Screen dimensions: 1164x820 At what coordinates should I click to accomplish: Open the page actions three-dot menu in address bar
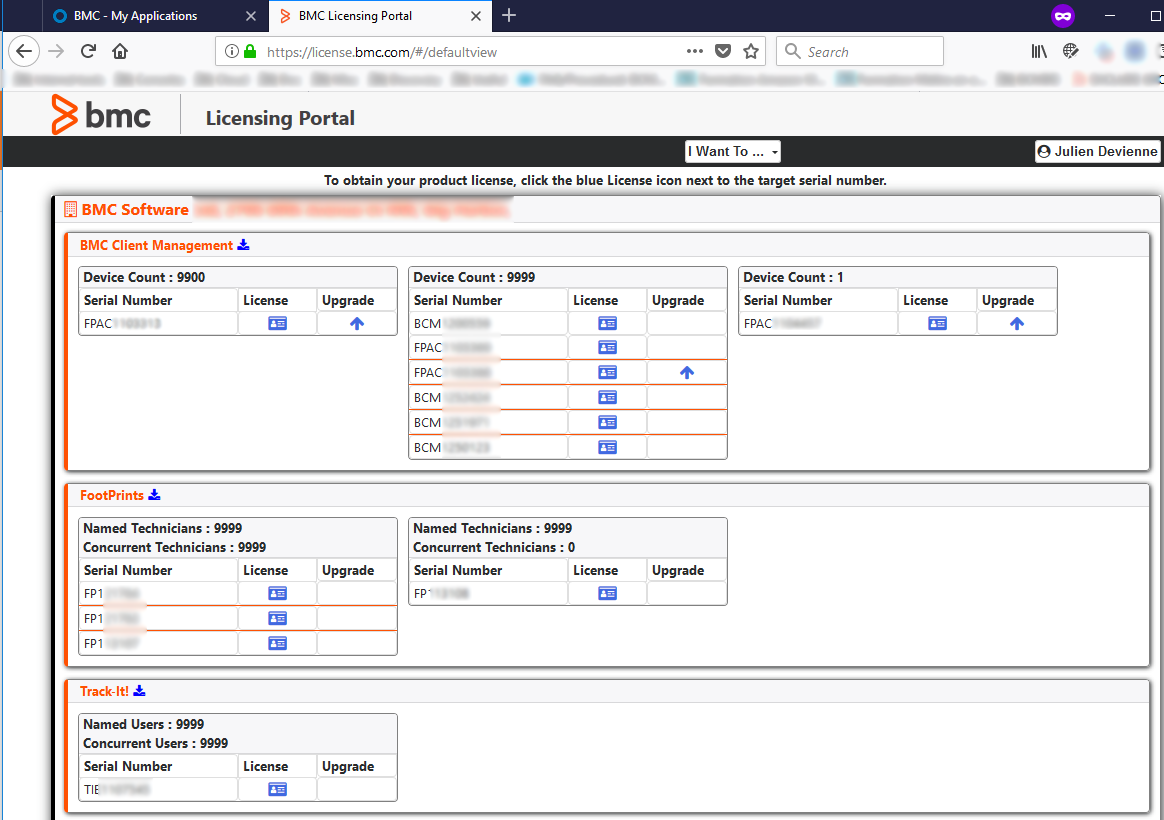(x=695, y=51)
